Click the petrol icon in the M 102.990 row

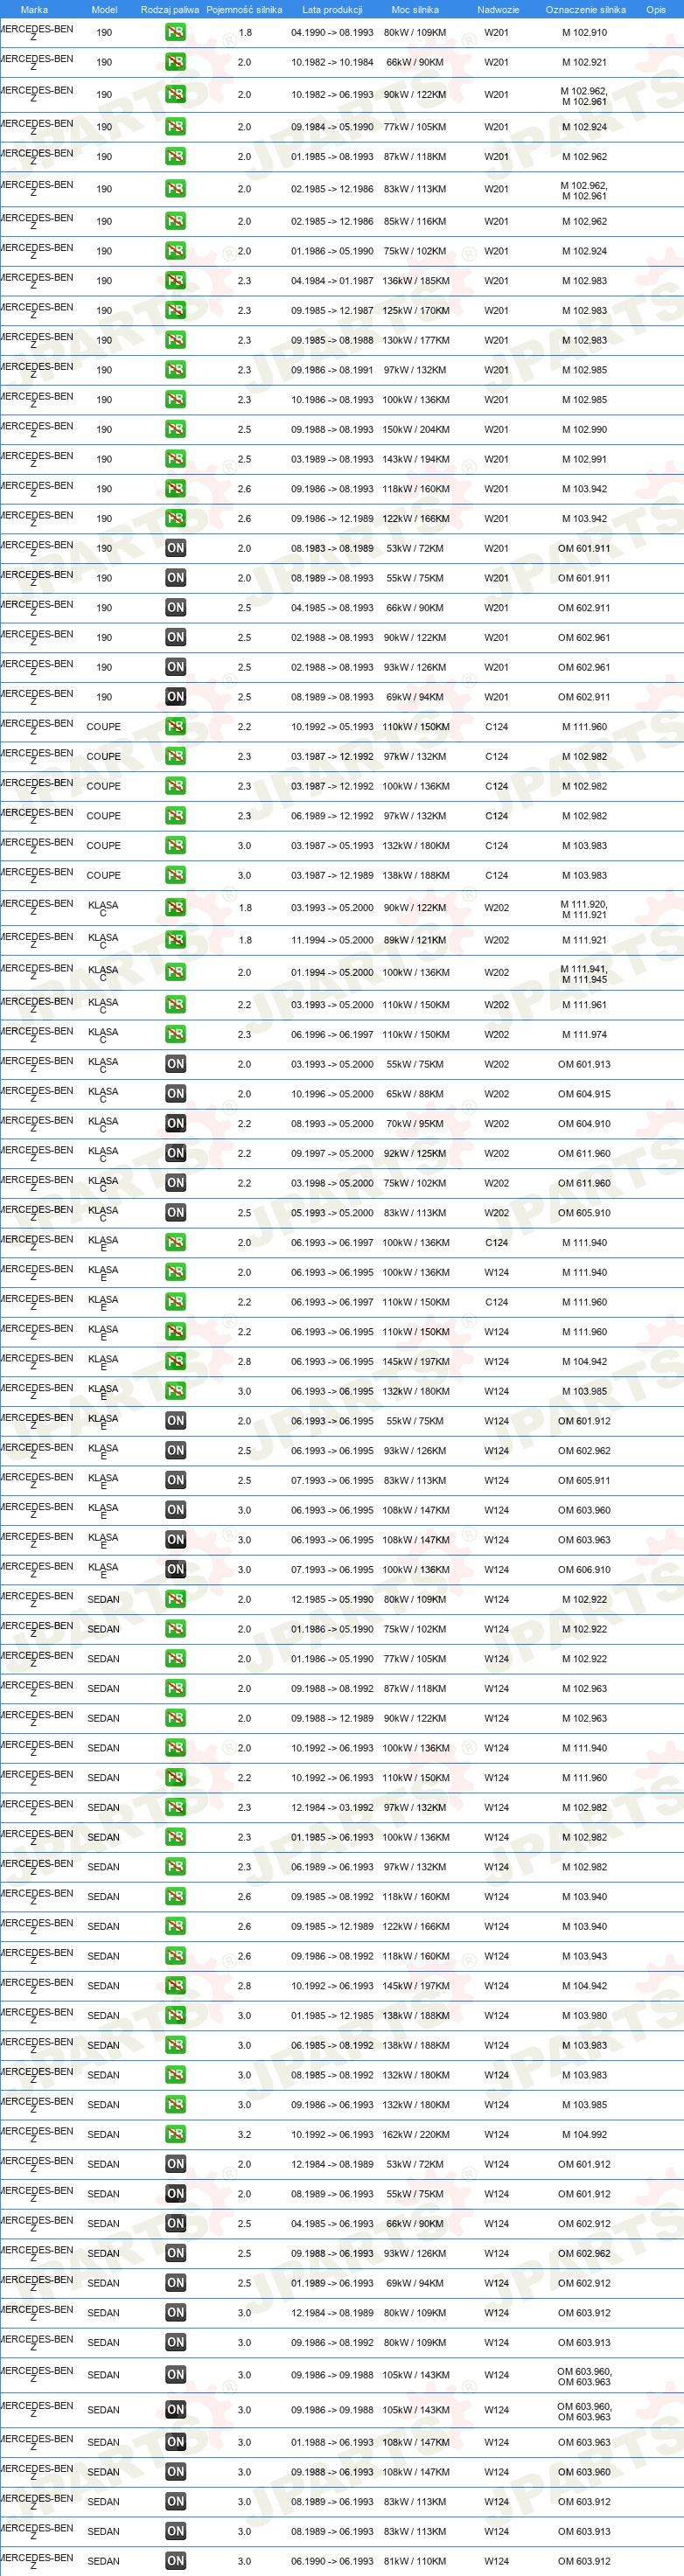click(175, 429)
